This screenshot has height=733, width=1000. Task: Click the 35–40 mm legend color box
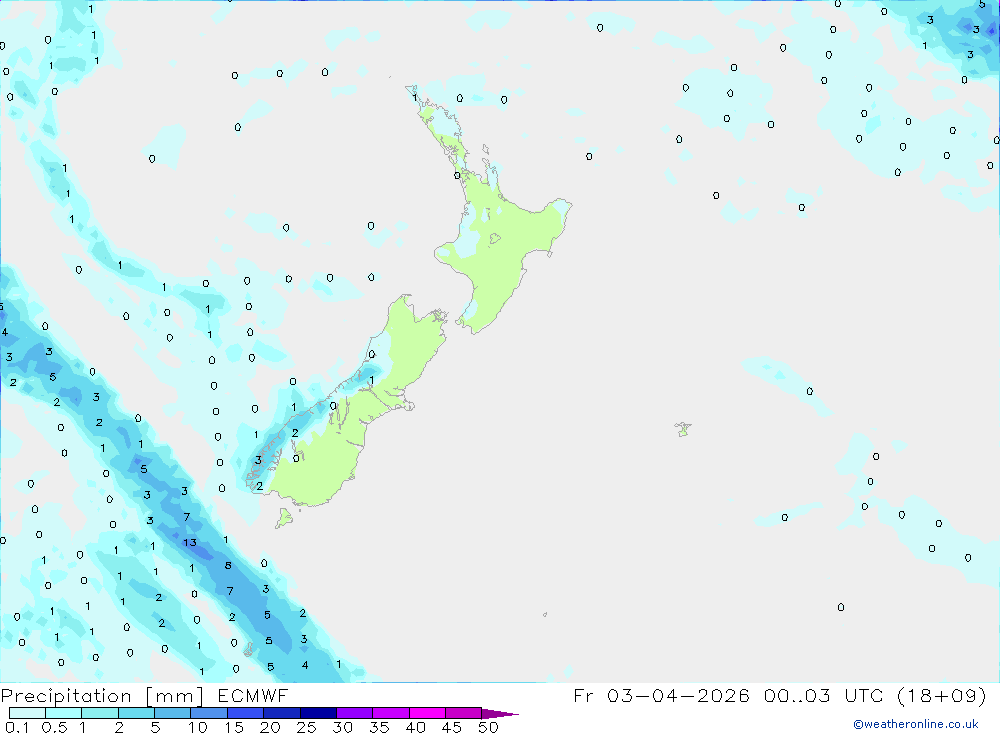pos(391,713)
